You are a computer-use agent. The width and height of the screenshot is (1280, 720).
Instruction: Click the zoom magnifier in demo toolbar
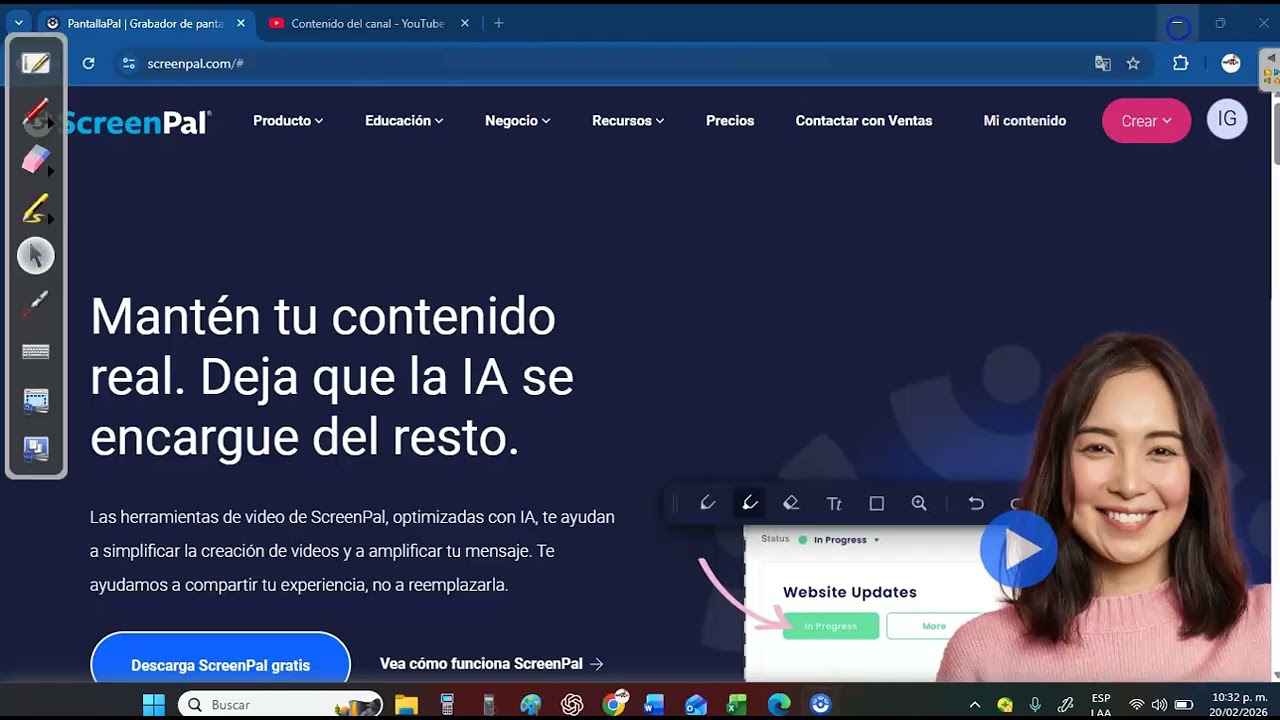tap(919, 503)
